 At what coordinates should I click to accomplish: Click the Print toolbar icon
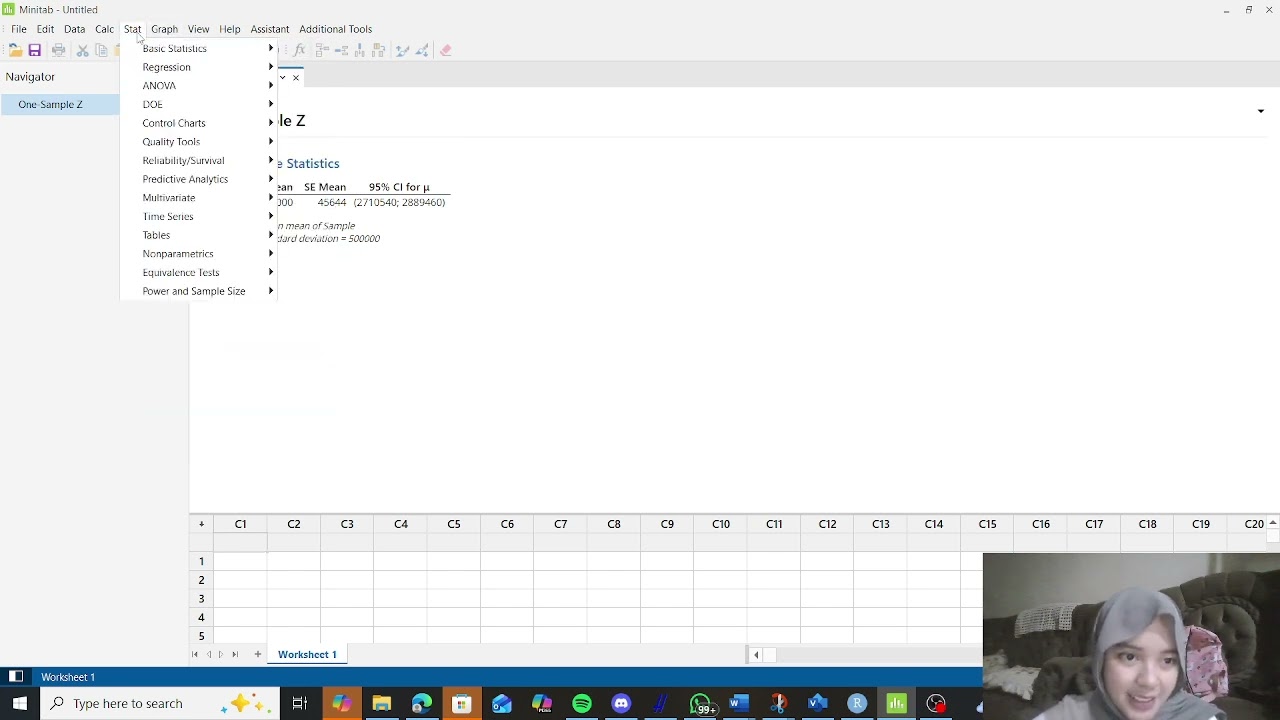click(x=58, y=50)
